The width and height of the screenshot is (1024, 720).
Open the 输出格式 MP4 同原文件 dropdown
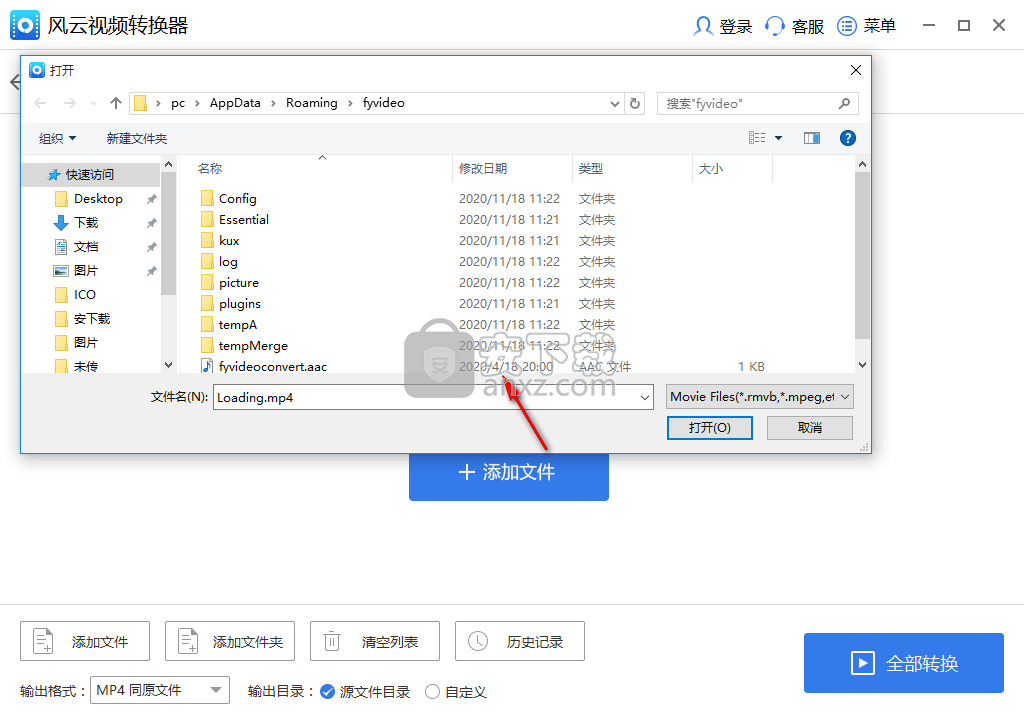160,690
